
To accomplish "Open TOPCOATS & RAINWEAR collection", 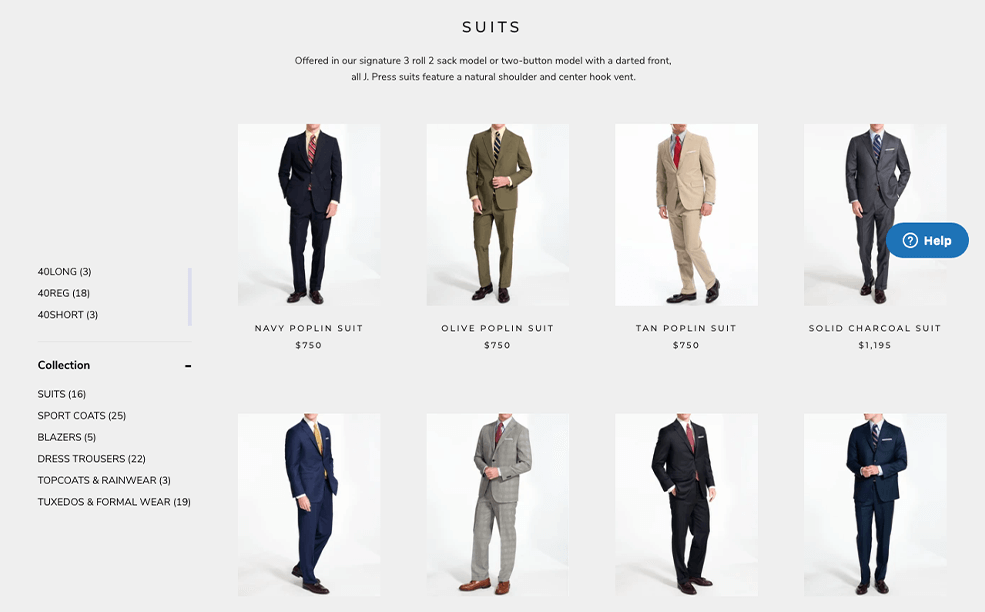I will 104,480.
